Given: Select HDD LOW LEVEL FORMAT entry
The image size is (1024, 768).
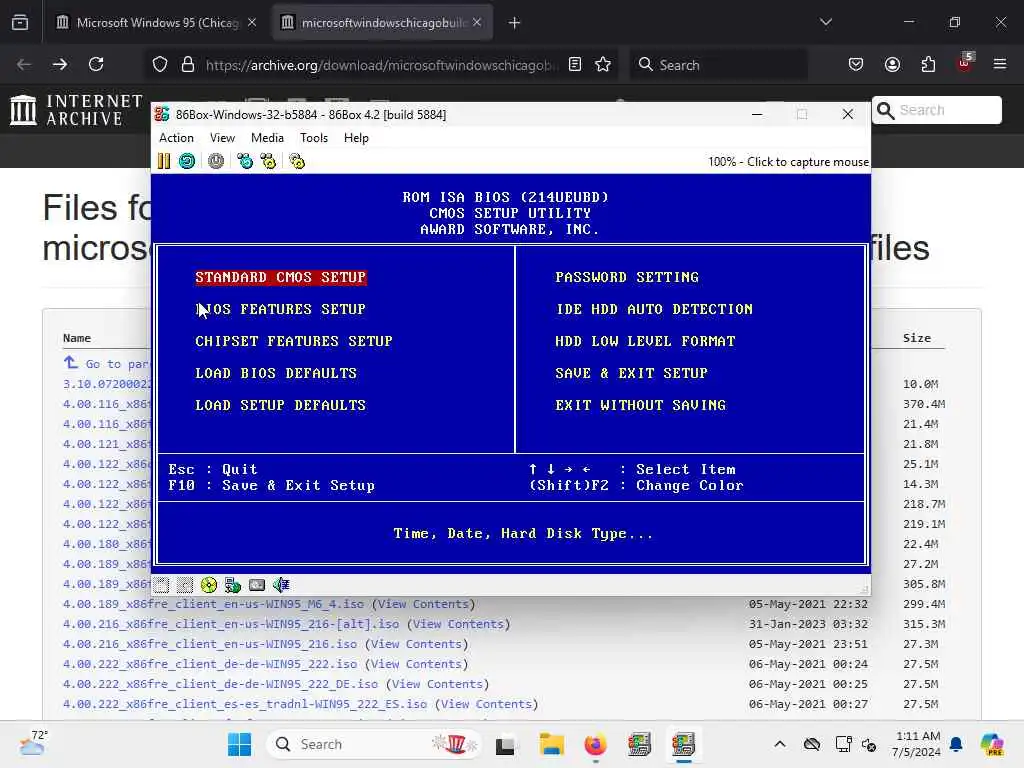Looking at the screenshot, I should tap(645, 342).
